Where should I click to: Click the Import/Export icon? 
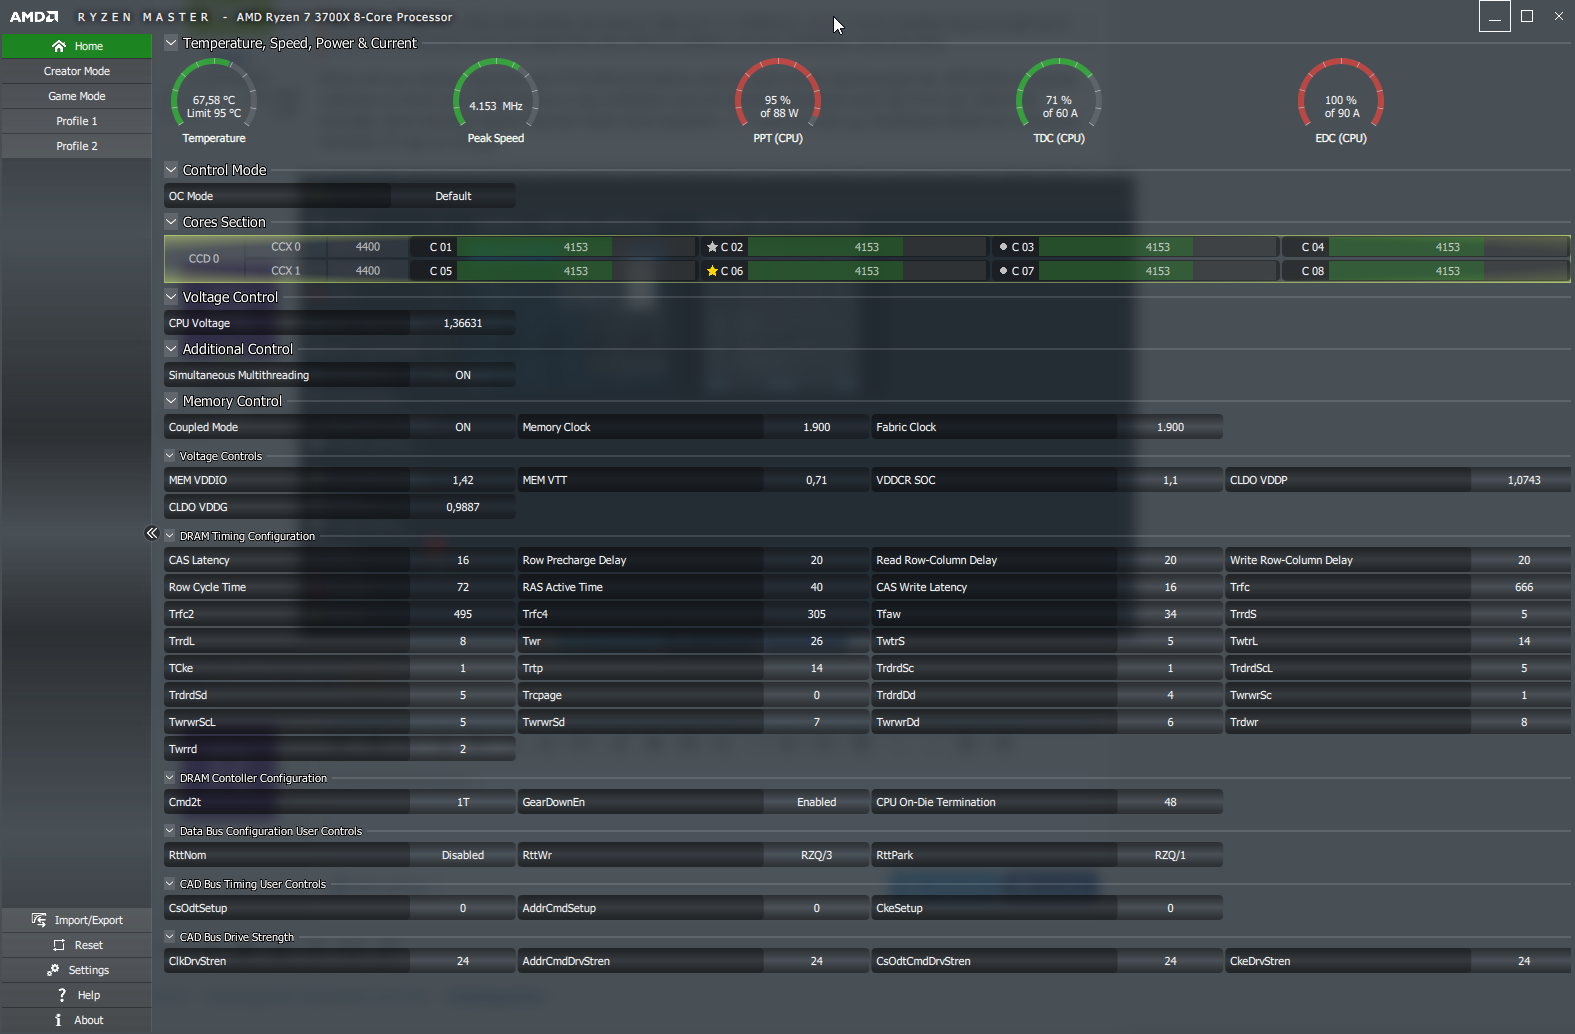pos(39,920)
